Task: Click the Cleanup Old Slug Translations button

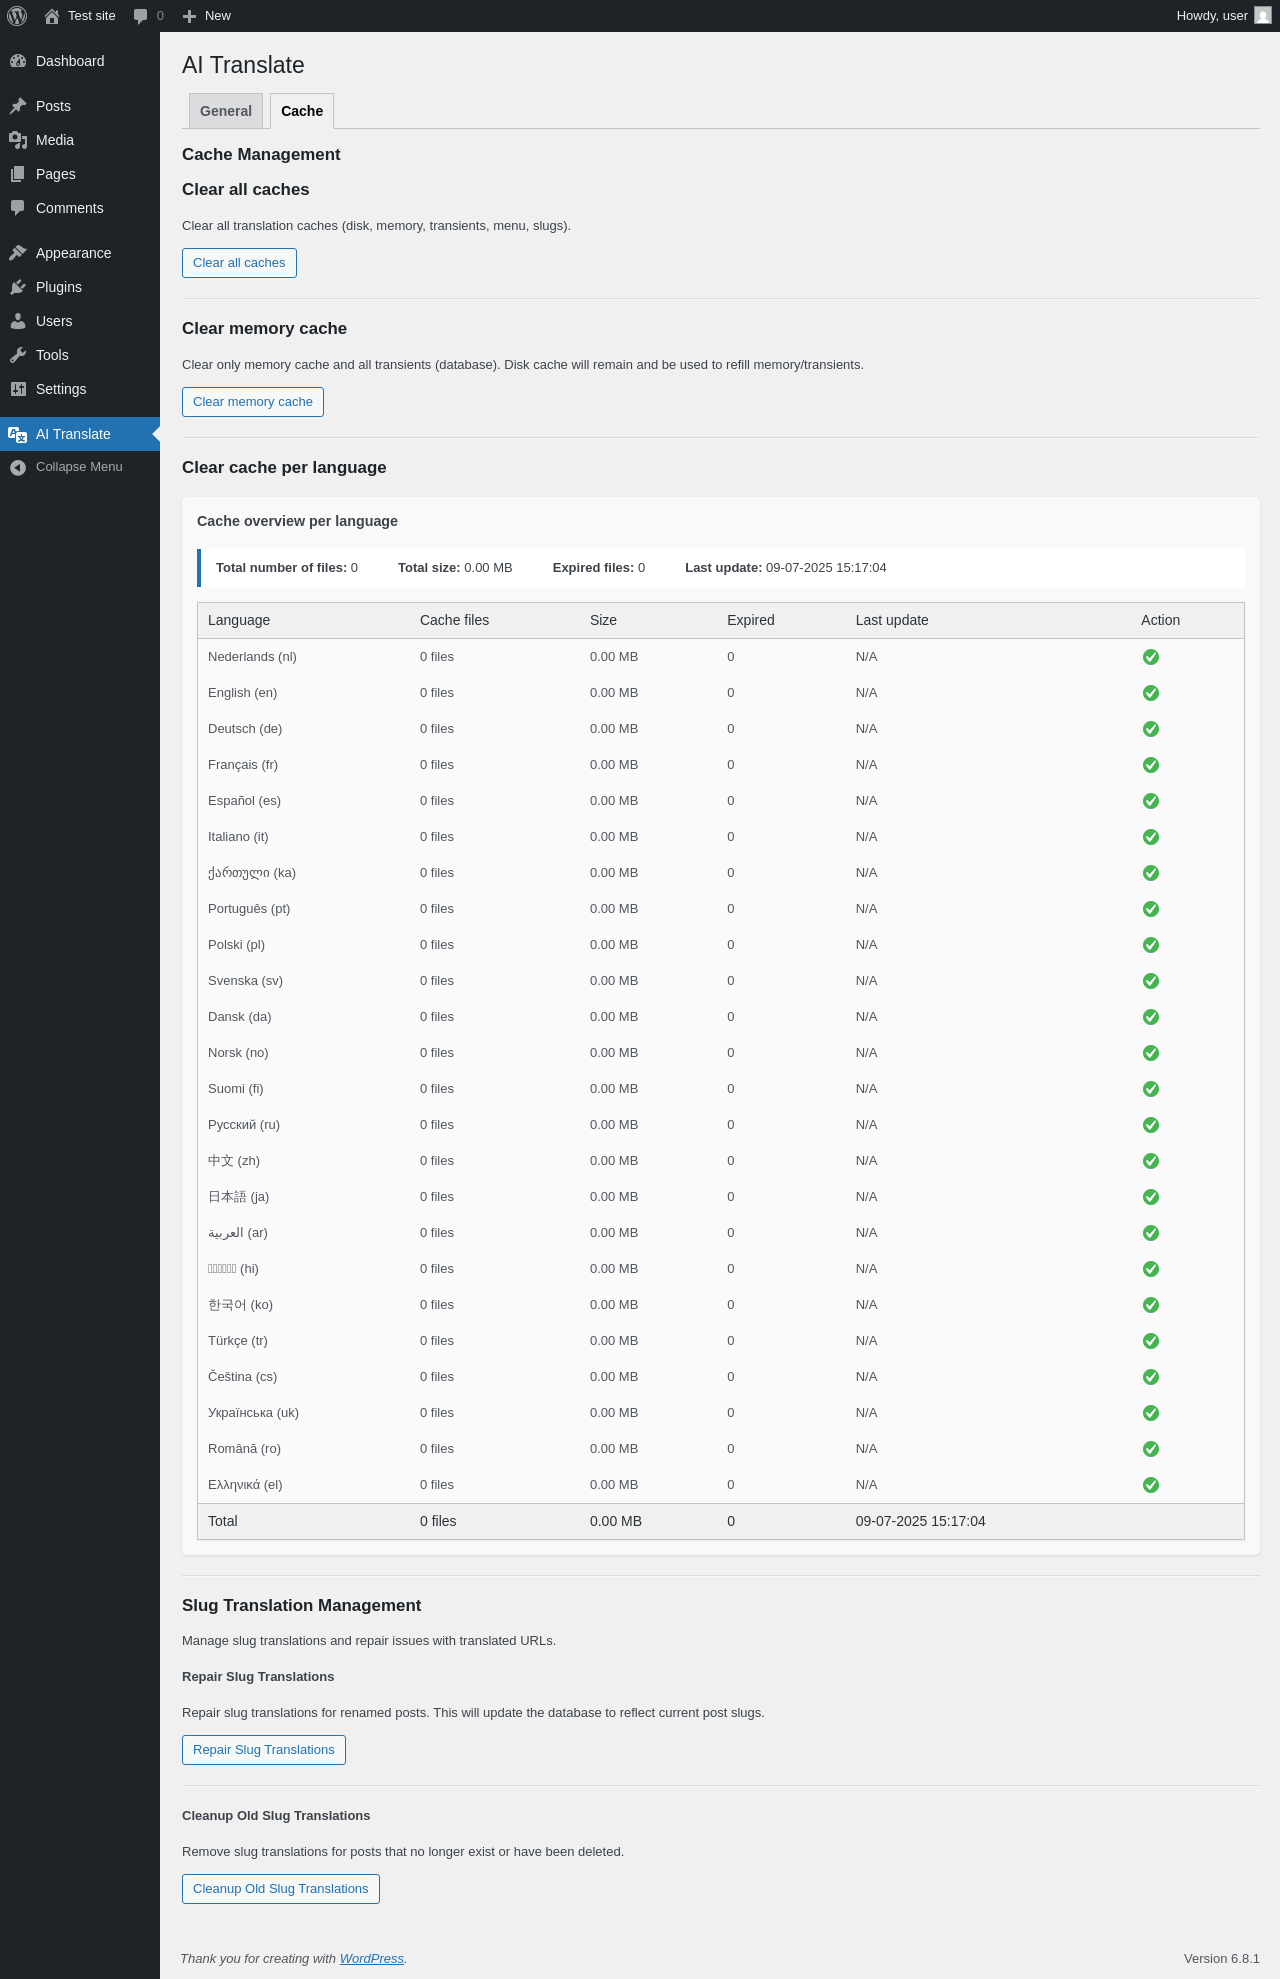Action: pyautogui.click(x=281, y=1889)
